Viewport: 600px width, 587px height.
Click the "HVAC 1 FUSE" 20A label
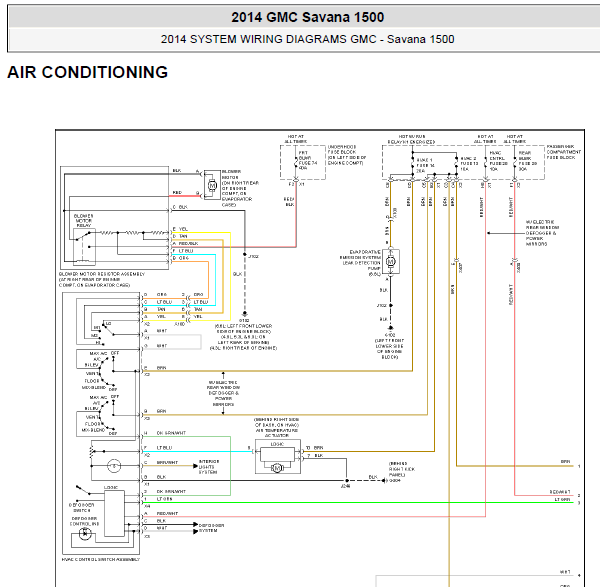pos(425,165)
